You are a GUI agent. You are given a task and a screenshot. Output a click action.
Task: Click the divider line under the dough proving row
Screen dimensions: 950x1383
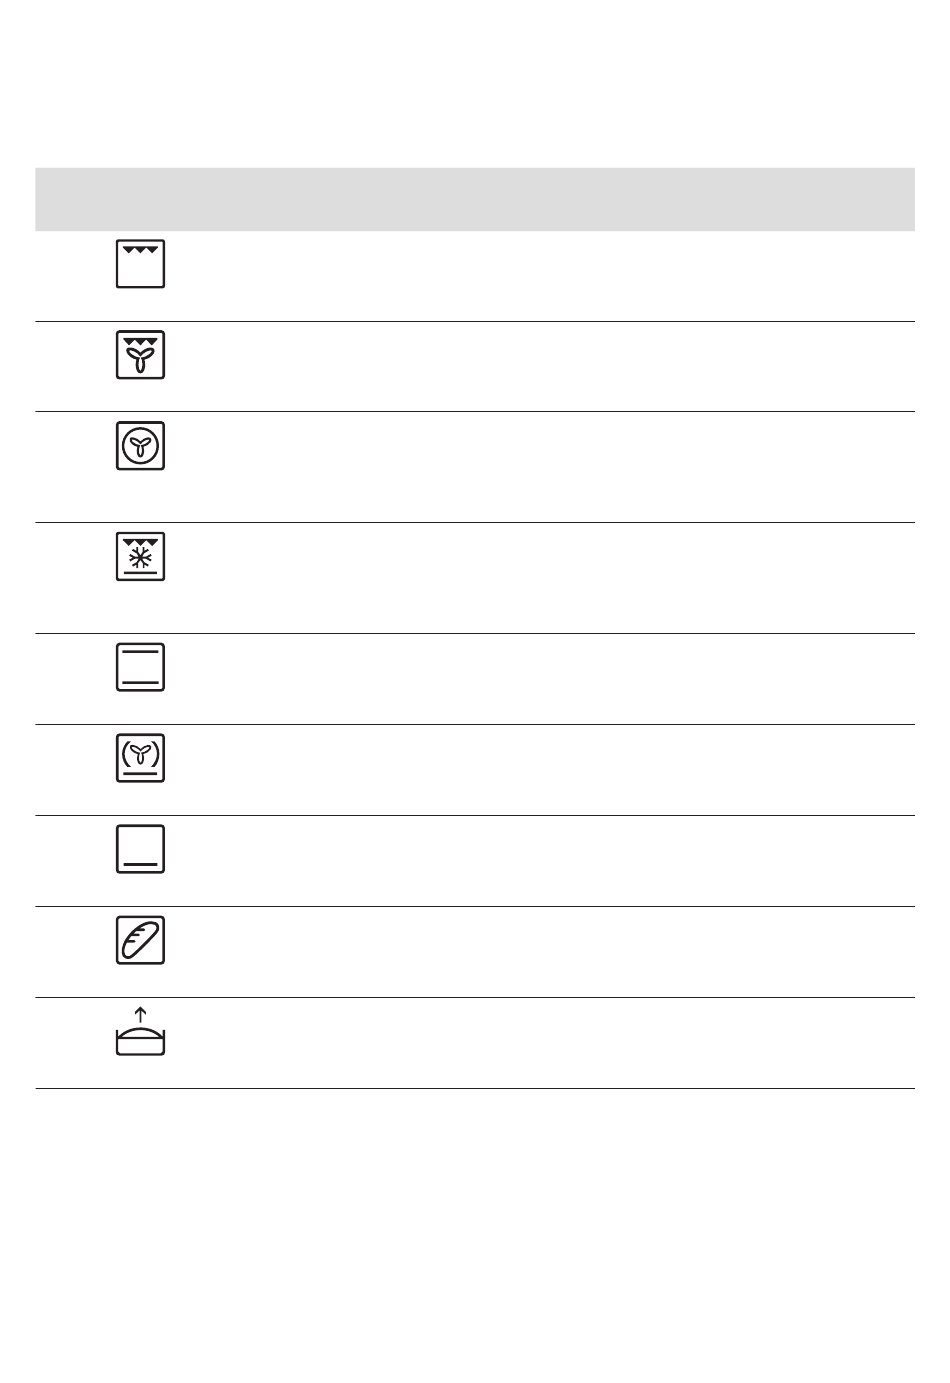pyautogui.click(x=475, y=1088)
